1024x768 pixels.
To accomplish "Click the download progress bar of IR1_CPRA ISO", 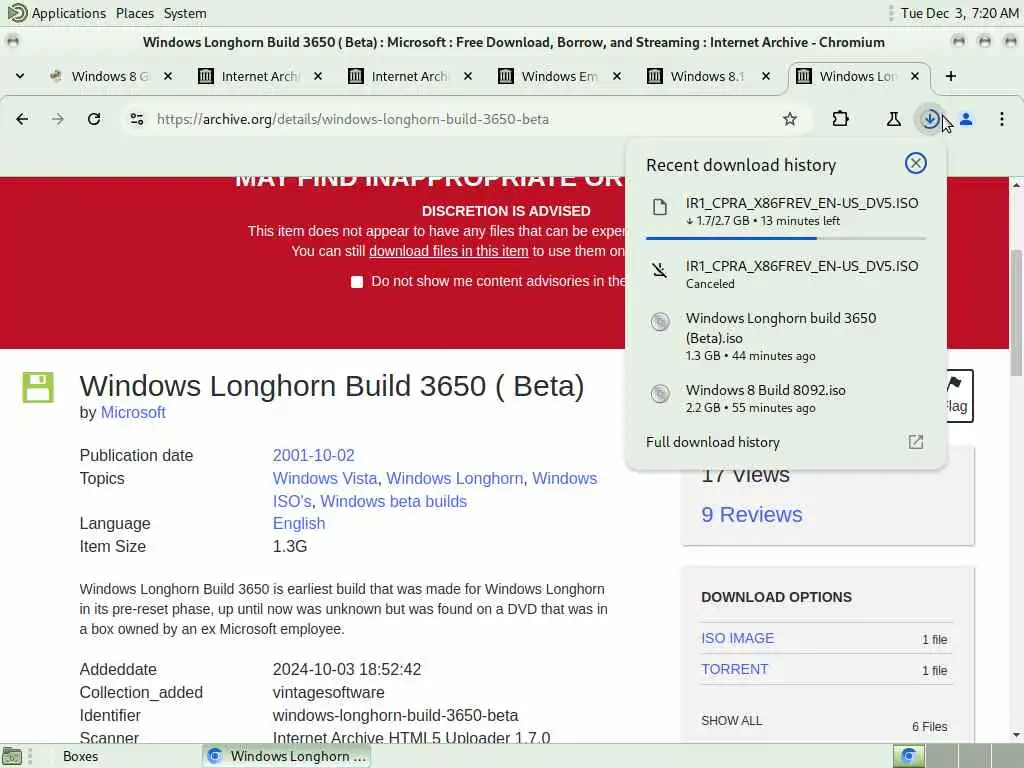I will click(x=786, y=238).
